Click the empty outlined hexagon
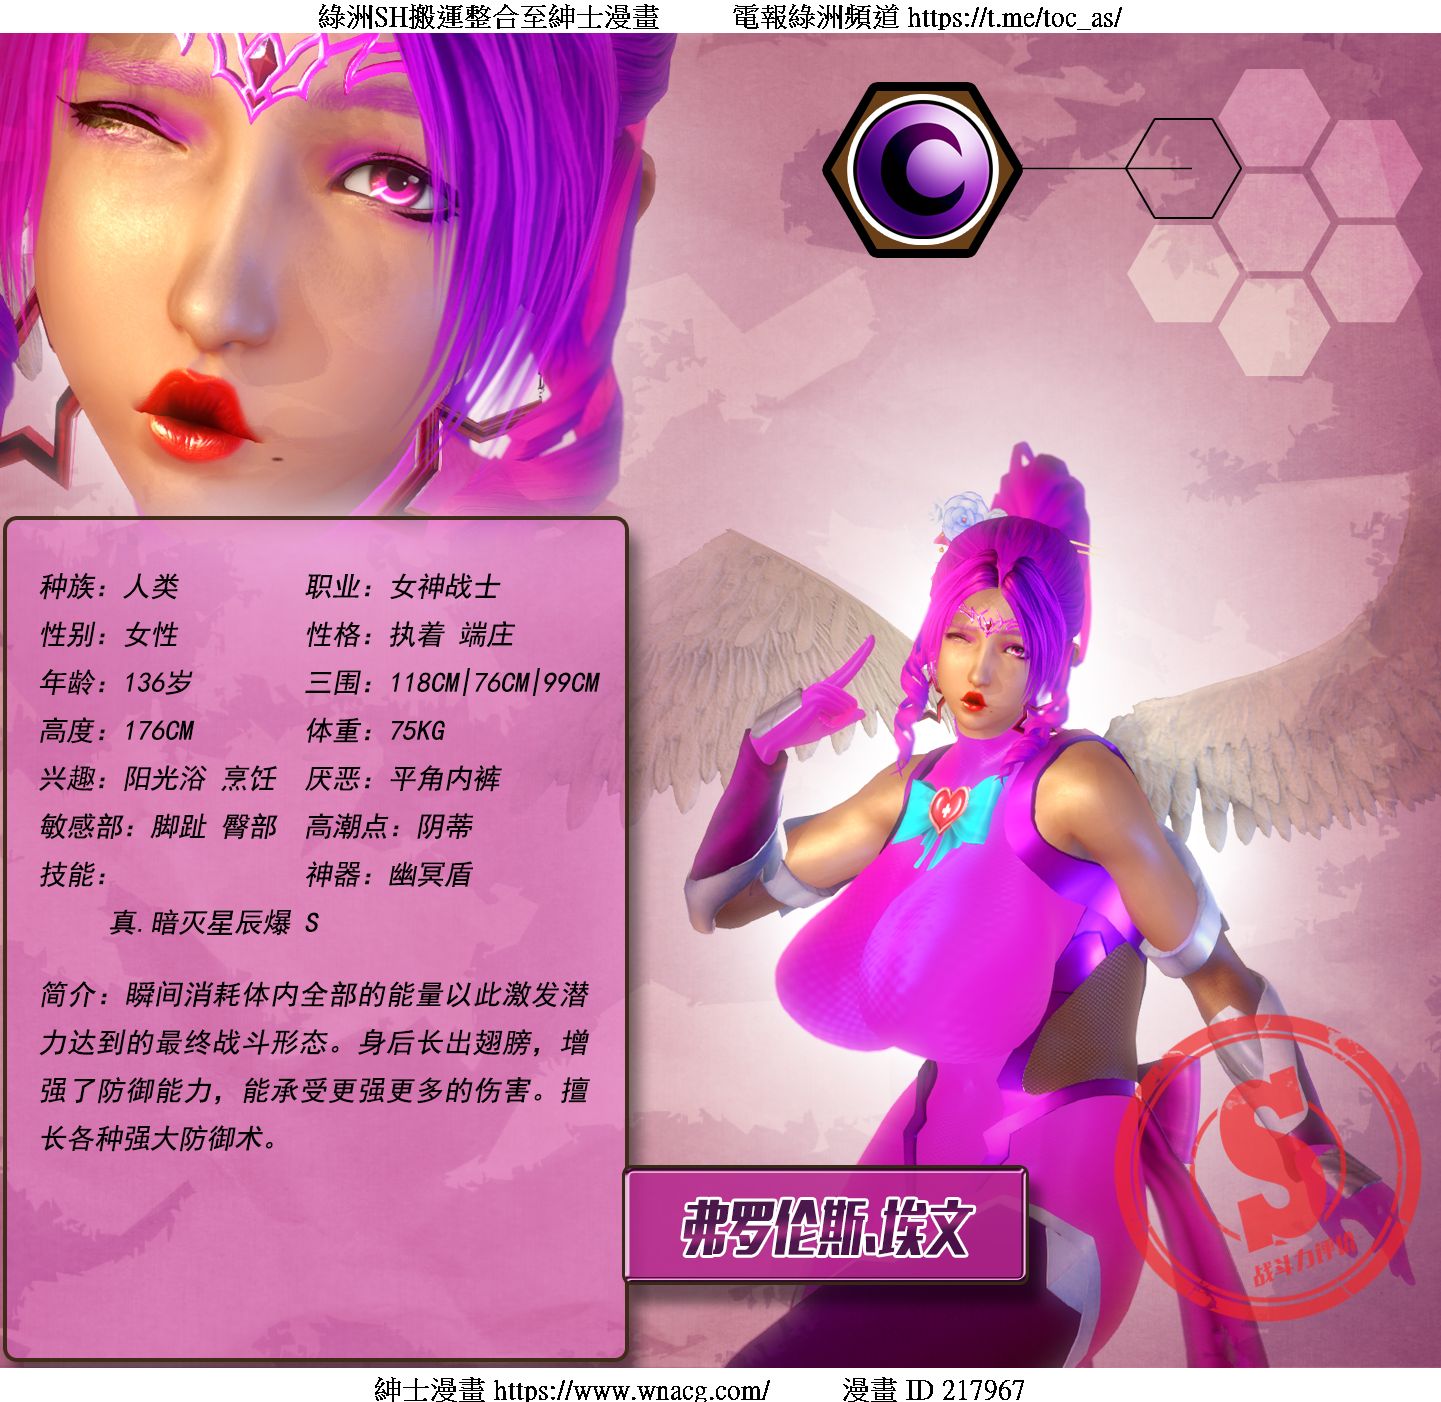The height and width of the screenshot is (1402, 1441). click(1183, 169)
